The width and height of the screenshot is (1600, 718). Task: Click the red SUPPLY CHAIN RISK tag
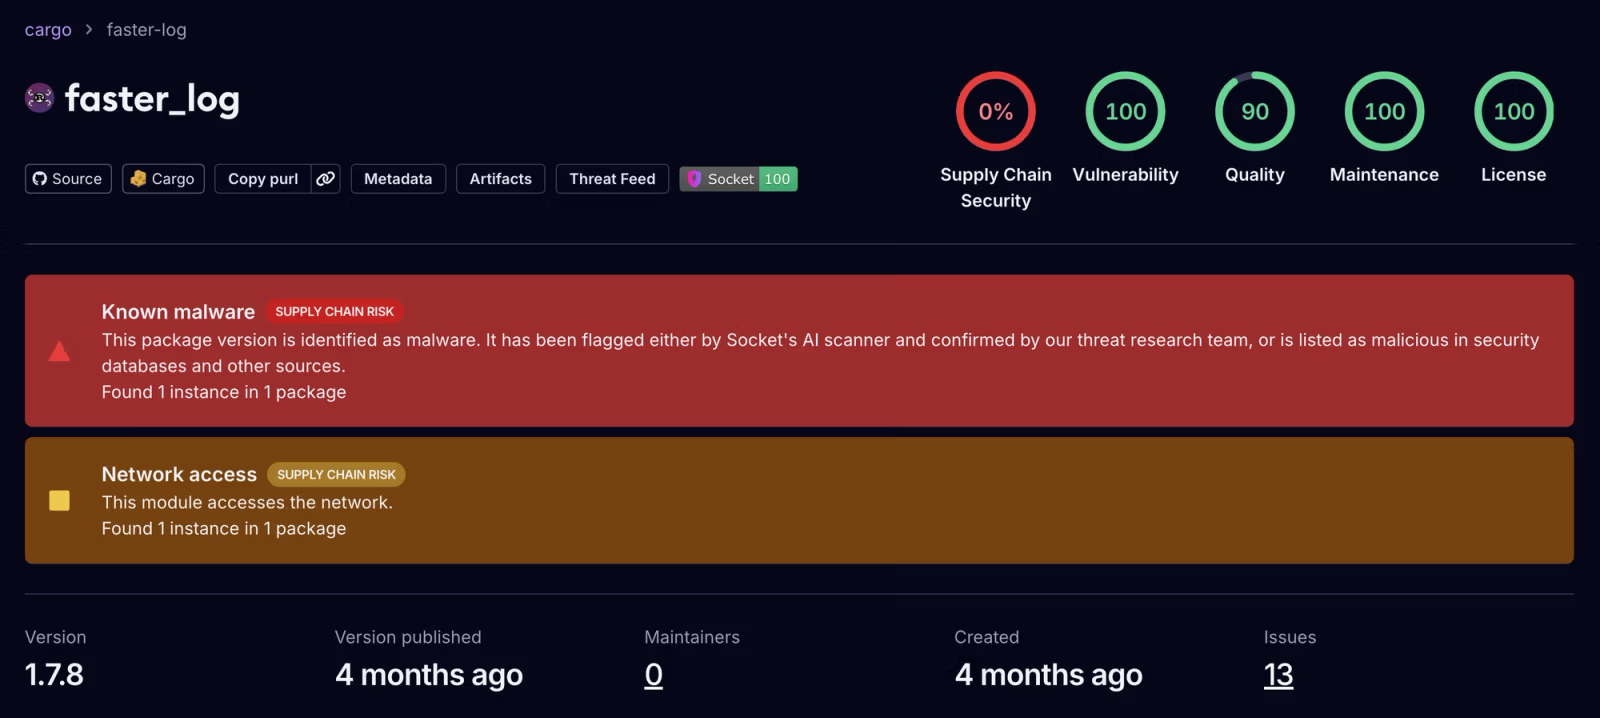(x=335, y=312)
